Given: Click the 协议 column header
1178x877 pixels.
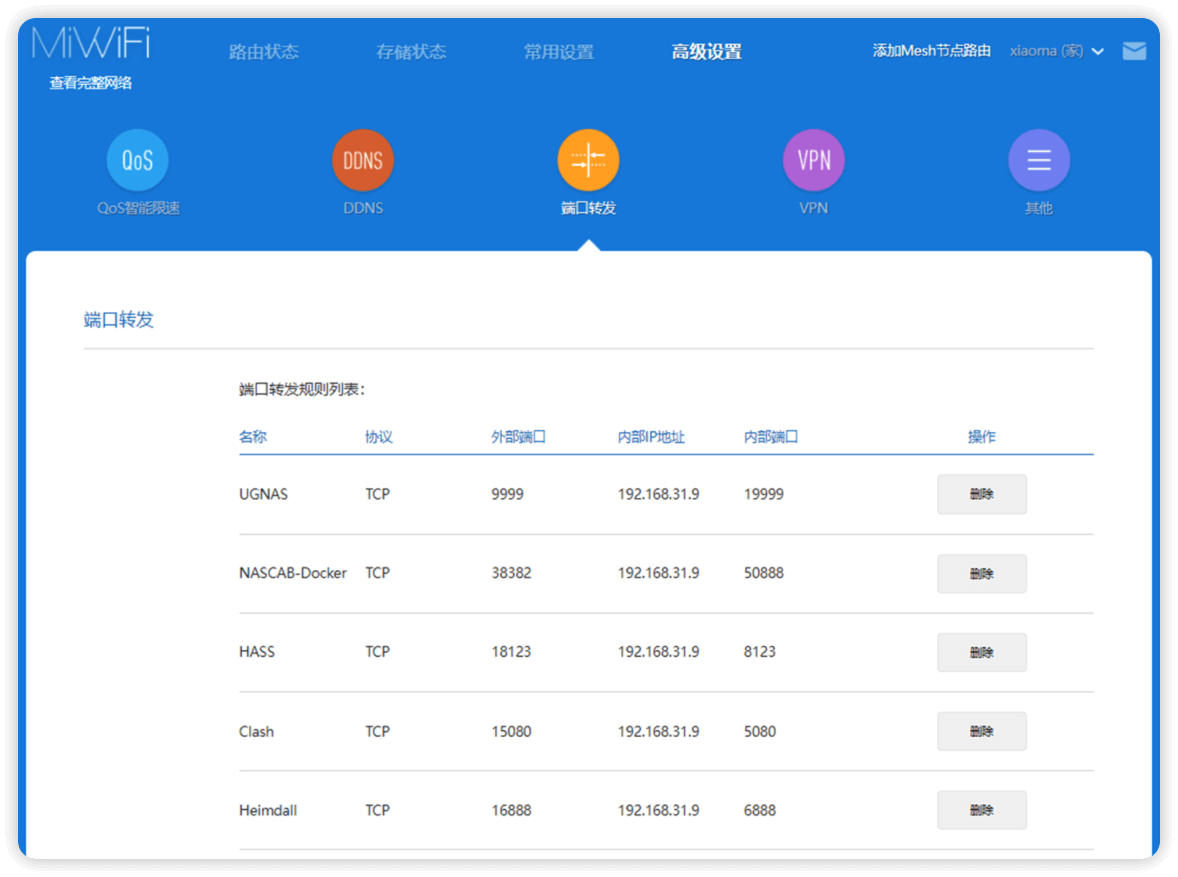Looking at the screenshot, I should 379,437.
